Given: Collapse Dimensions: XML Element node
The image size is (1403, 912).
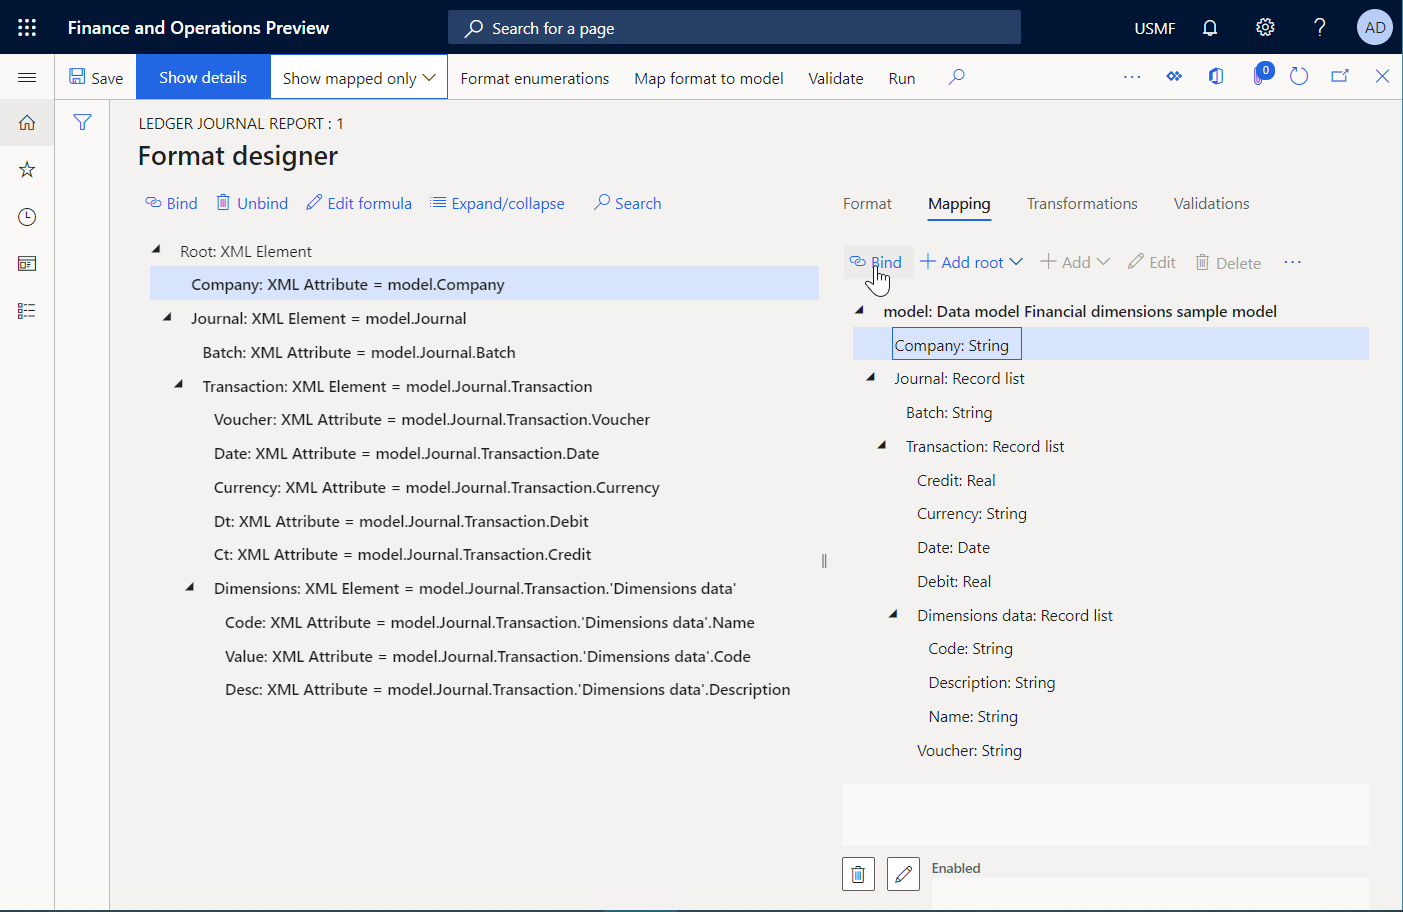Looking at the screenshot, I should point(189,587).
